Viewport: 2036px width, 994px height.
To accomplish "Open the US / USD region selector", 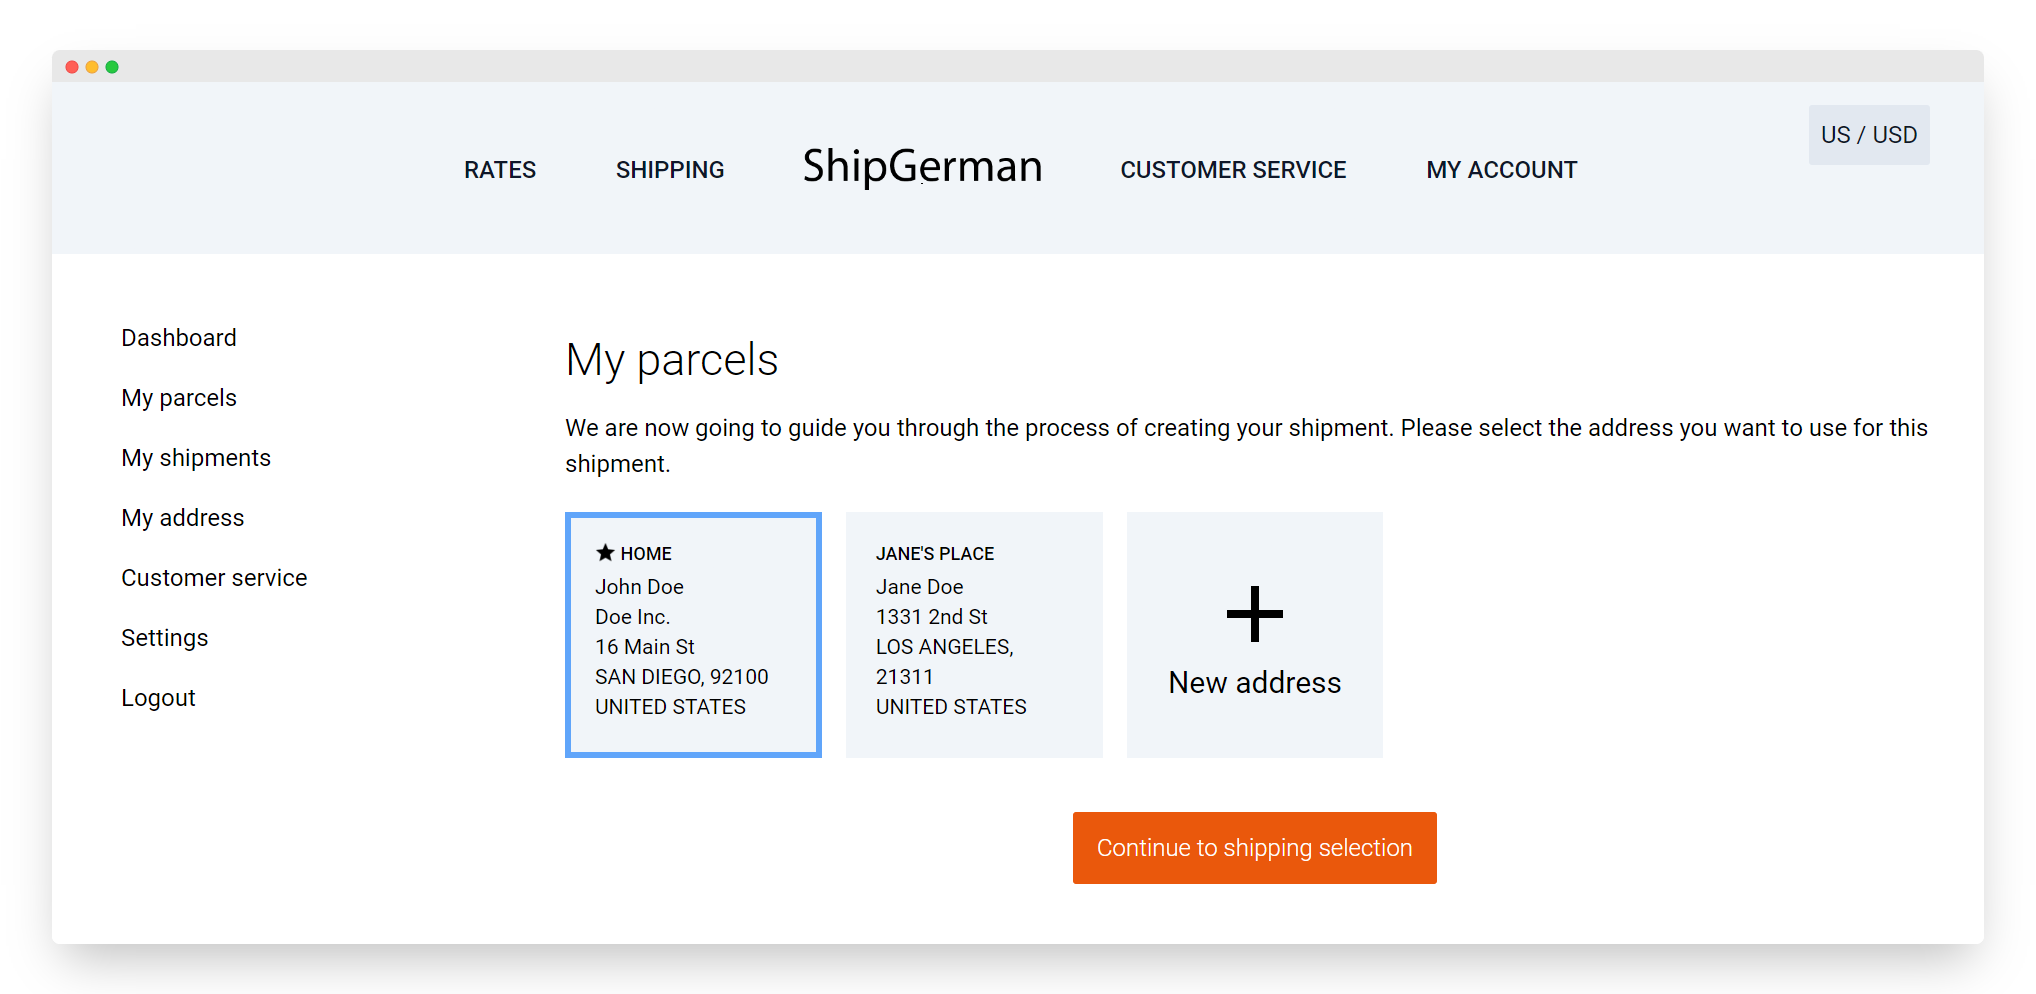I will point(1869,135).
